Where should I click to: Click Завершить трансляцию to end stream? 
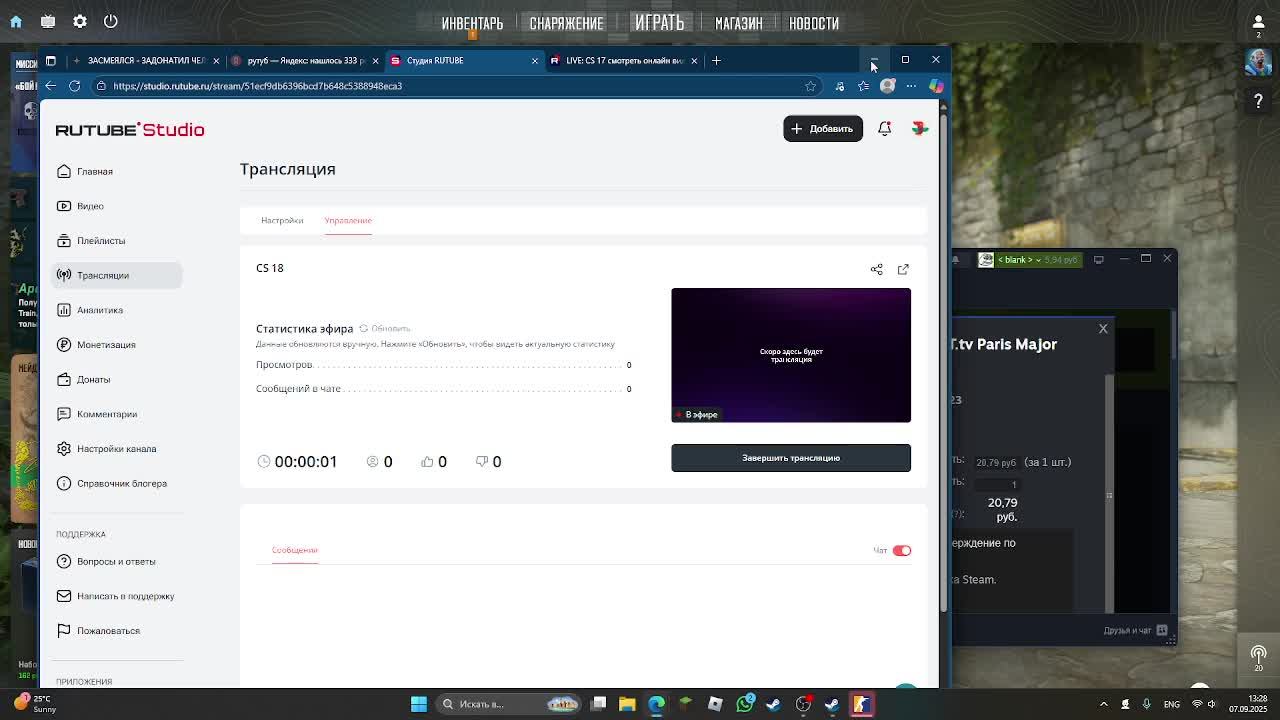click(x=791, y=458)
